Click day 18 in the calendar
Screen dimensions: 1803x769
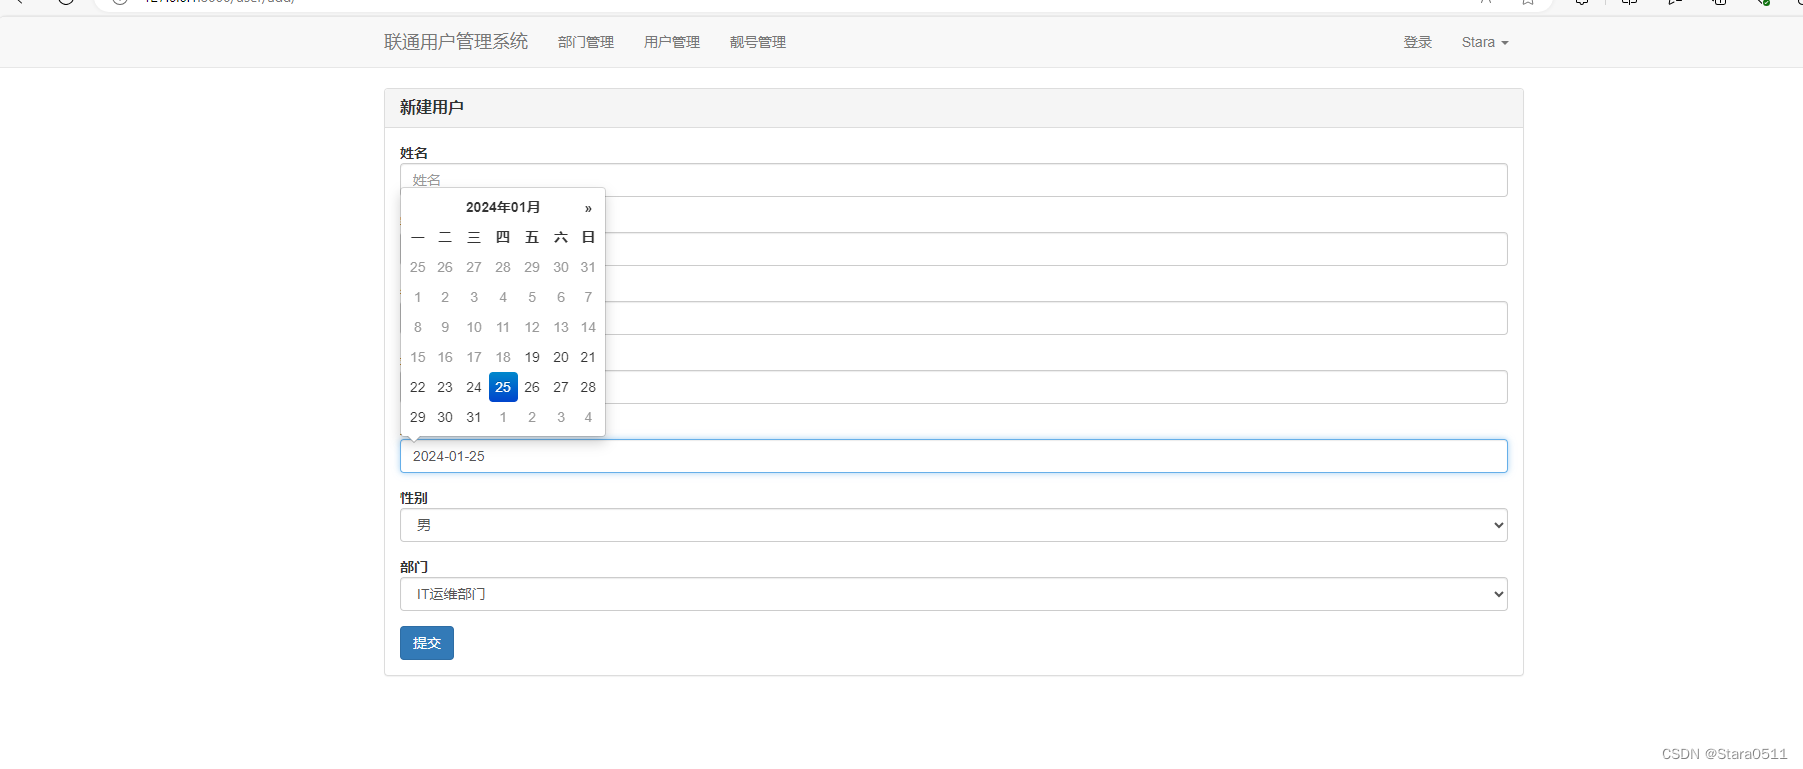point(503,357)
